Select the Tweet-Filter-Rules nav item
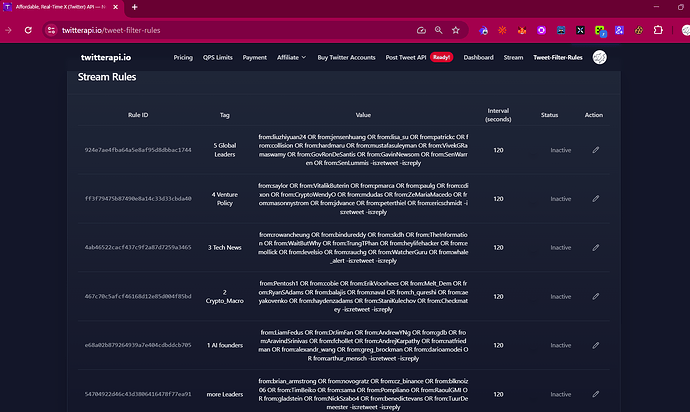The width and height of the screenshot is (690, 412). tap(558, 57)
